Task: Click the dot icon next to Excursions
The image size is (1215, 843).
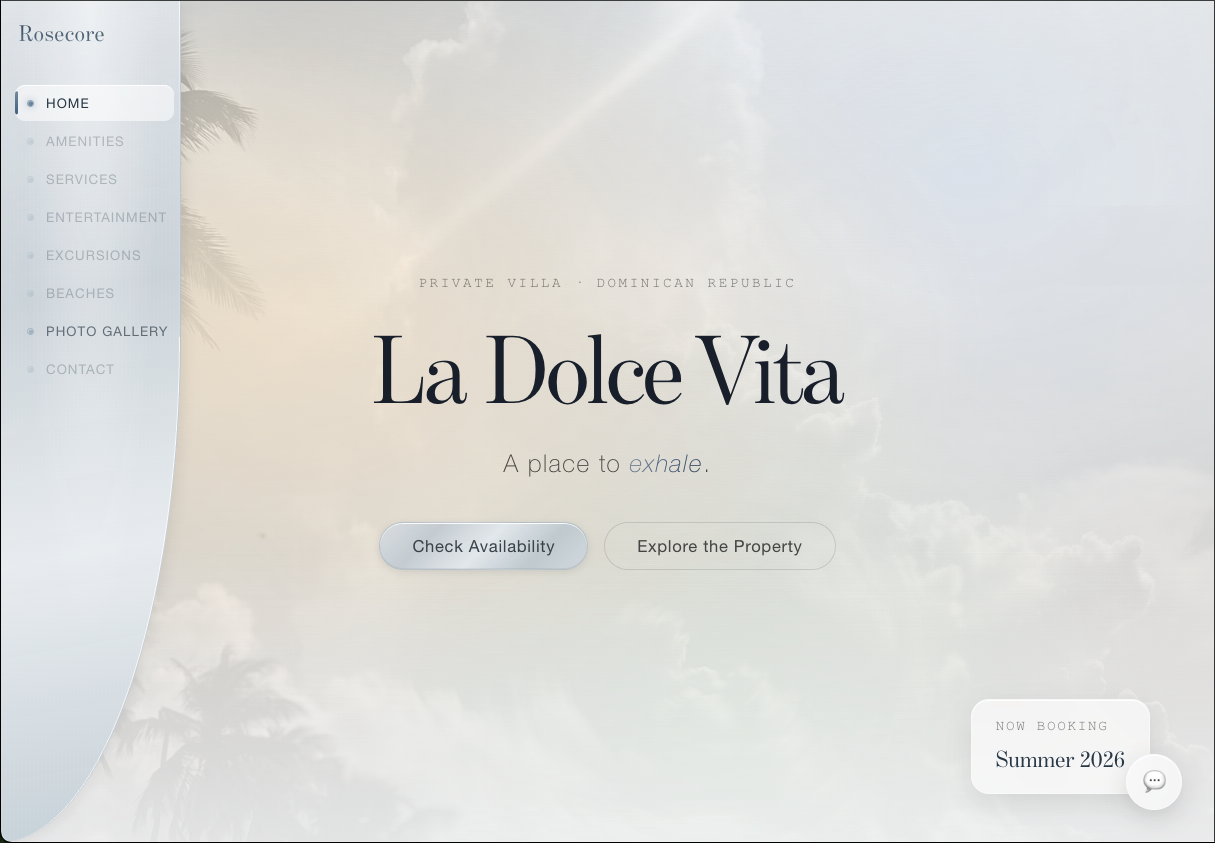Action: [x=30, y=255]
